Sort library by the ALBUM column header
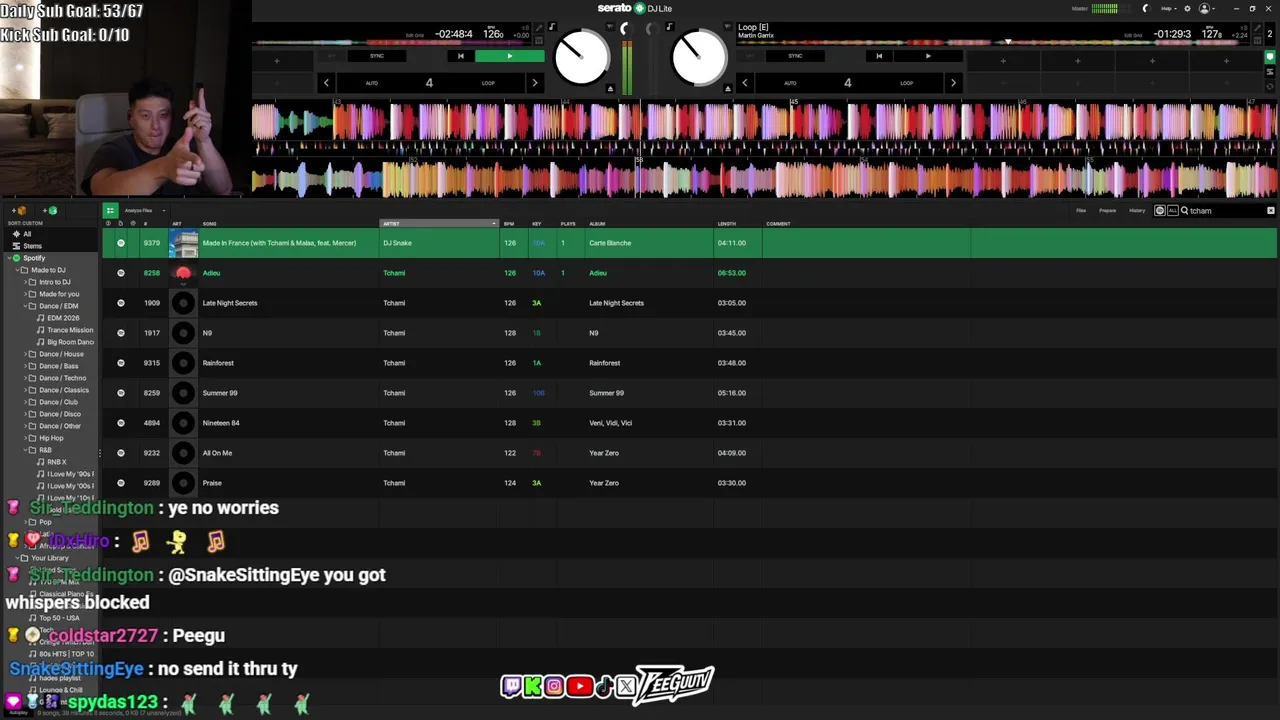 [650, 223]
